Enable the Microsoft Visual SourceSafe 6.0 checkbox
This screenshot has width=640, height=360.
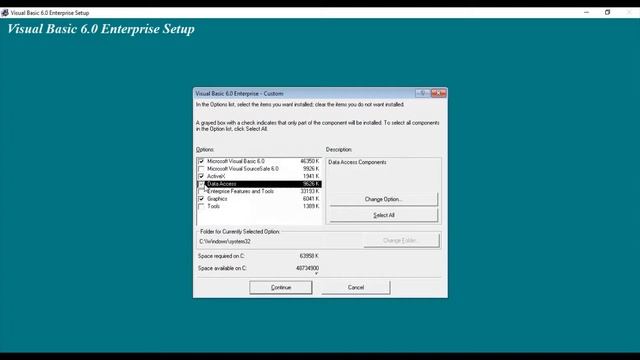tap(201, 169)
